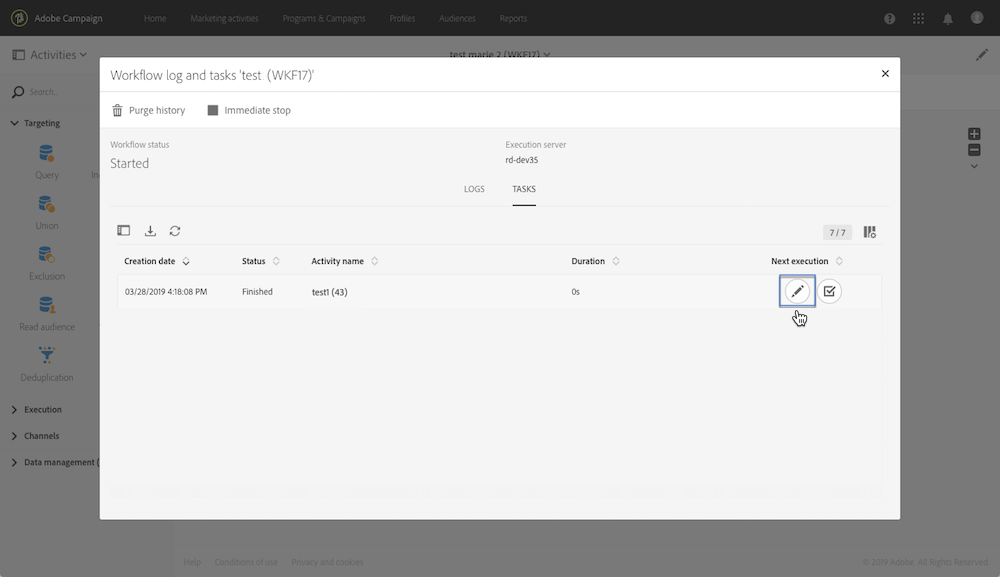Click the edit pencil icon in workflow header

982,55
